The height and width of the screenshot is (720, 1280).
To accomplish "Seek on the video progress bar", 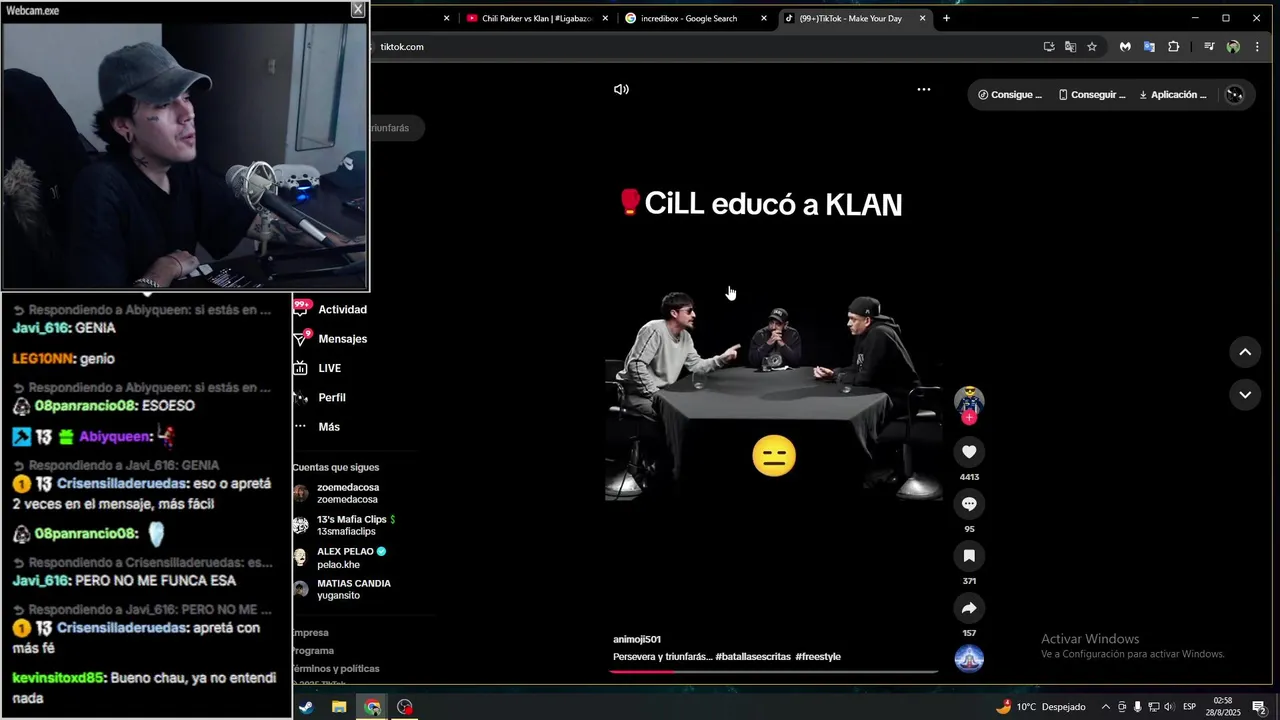I will point(775,671).
